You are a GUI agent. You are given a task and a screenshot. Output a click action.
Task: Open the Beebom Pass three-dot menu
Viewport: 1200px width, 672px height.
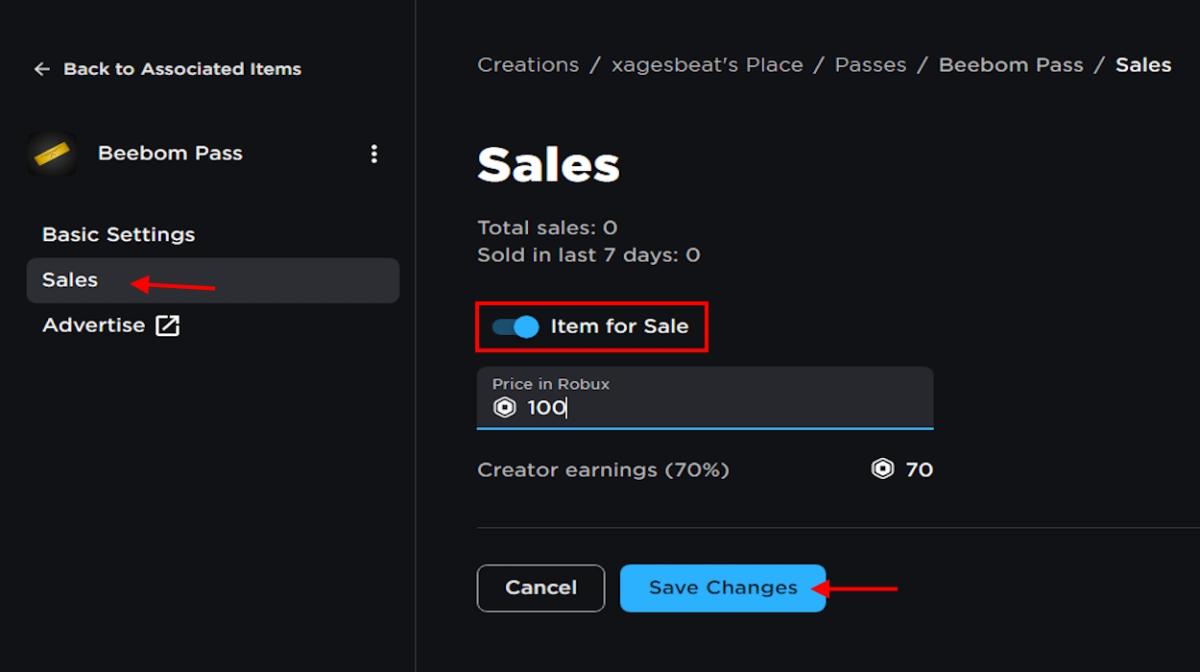point(374,153)
